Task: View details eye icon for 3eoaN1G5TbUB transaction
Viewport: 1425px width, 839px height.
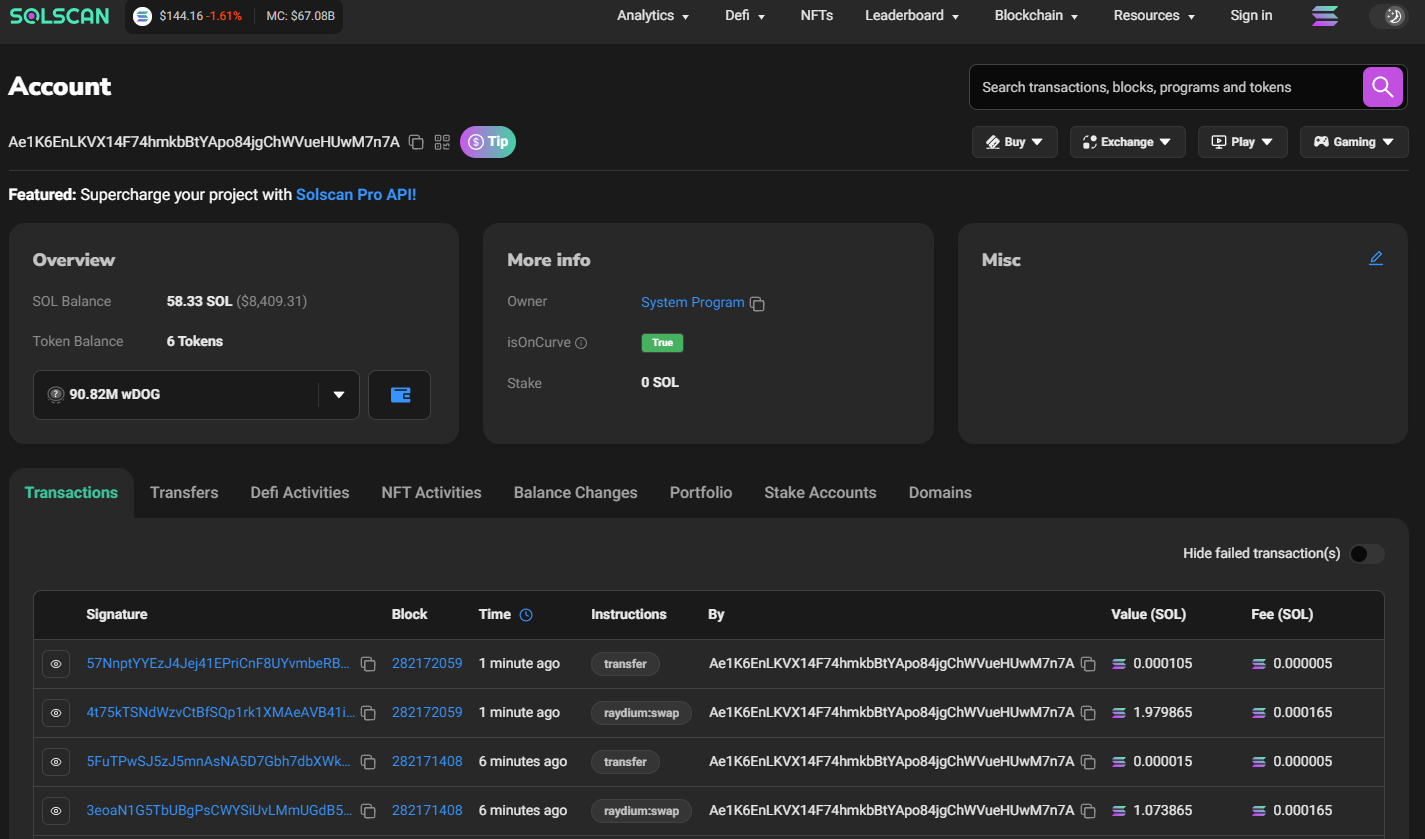Action: pos(56,811)
